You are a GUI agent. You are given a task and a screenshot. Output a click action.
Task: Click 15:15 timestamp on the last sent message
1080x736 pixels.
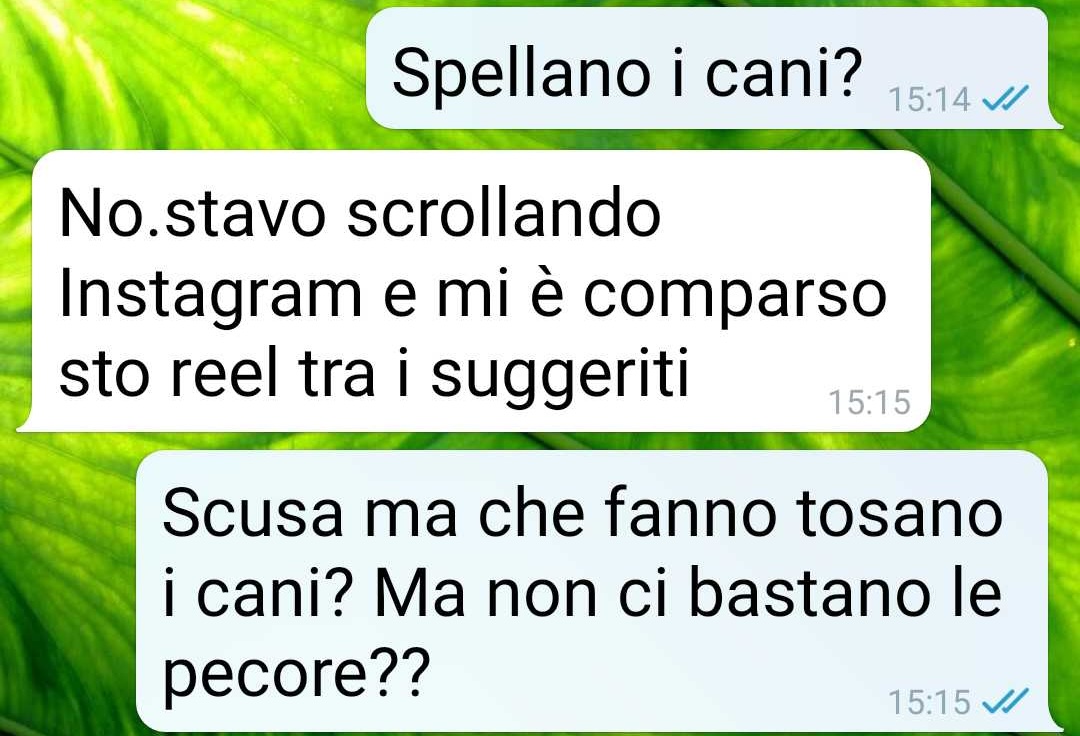(929, 702)
